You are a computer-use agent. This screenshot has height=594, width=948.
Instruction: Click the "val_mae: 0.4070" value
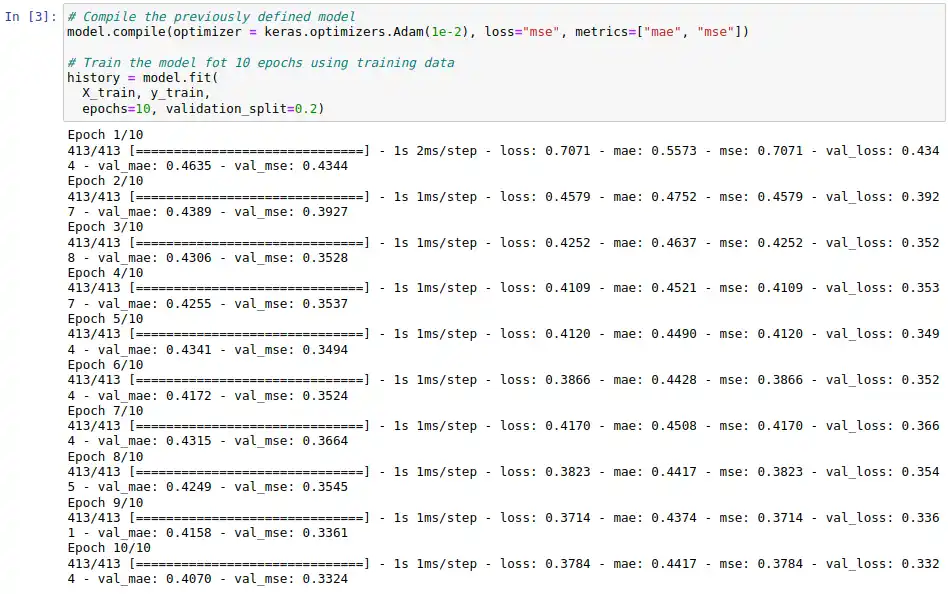[x=155, y=578]
